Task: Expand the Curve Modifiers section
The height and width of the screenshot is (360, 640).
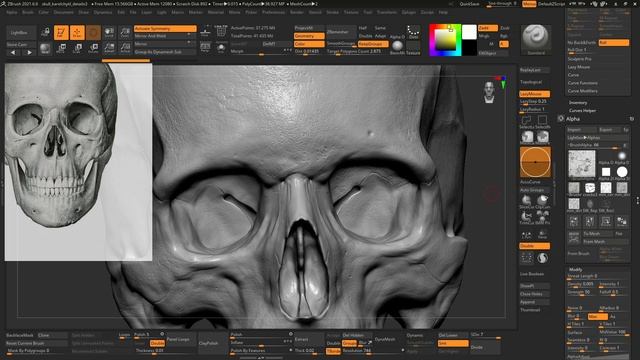Action: point(582,91)
